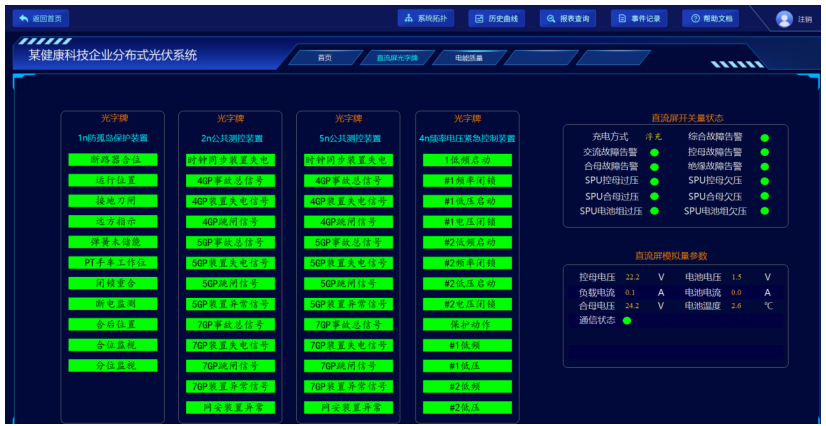The width and height of the screenshot is (826, 426).
Task: Click 保护动作 annunciator tile
Action: click(x=467, y=324)
